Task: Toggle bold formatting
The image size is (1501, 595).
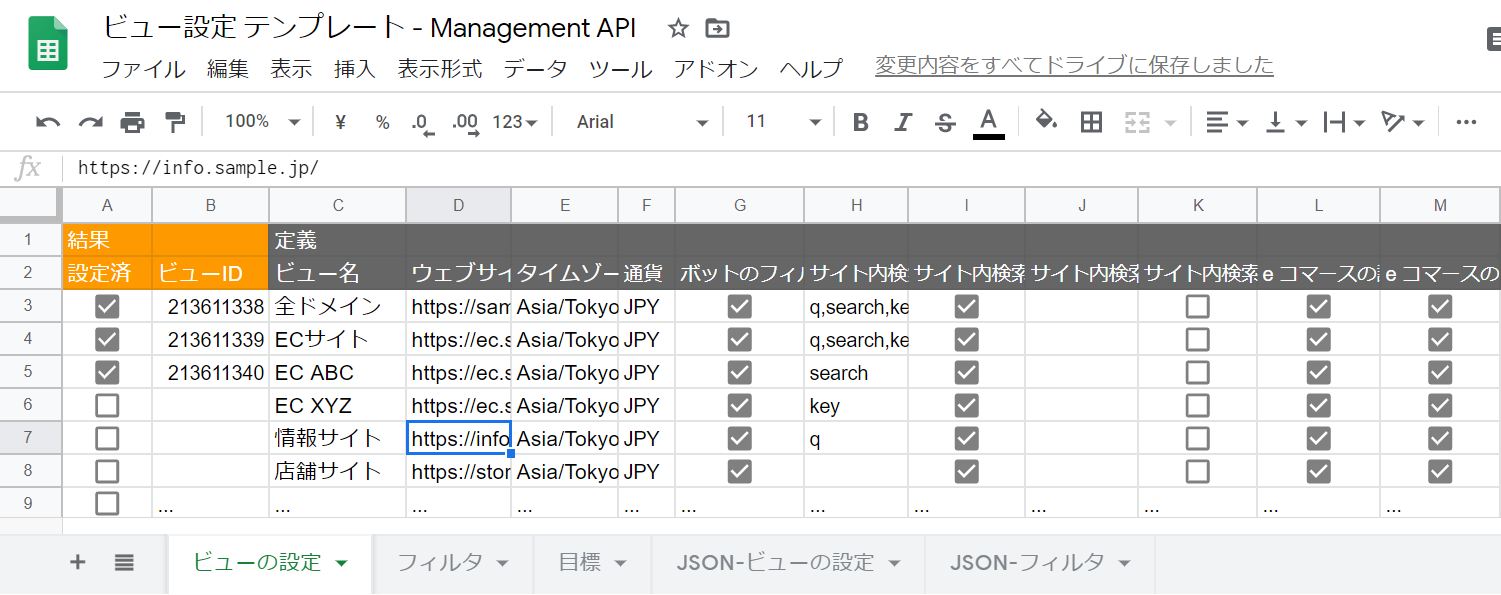Action: click(860, 122)
